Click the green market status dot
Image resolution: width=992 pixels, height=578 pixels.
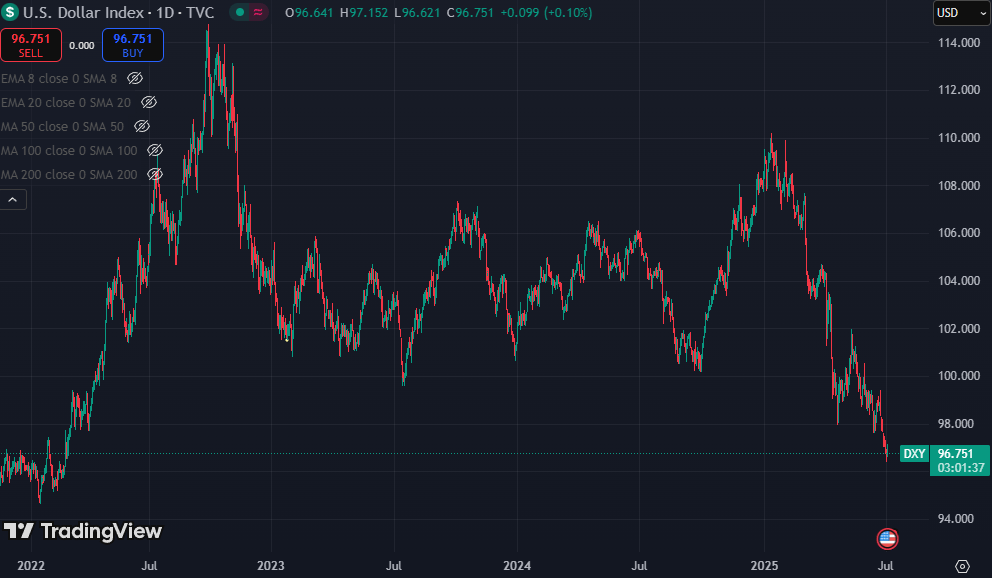coord(240,12)
